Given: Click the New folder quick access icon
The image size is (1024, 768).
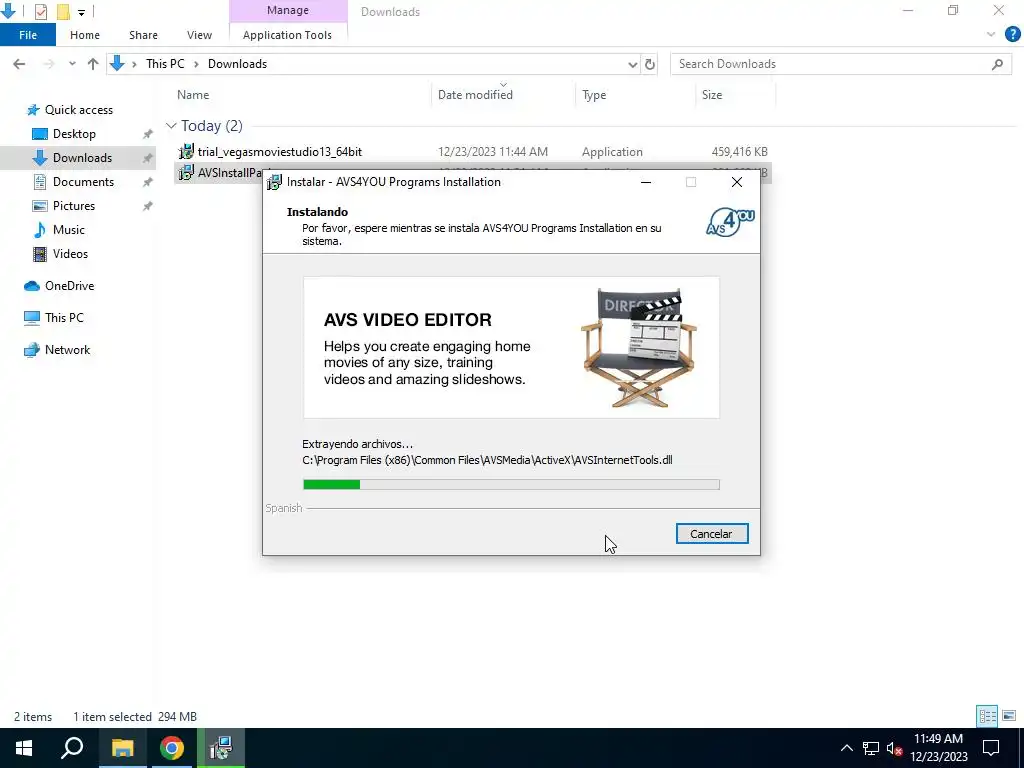Looking at the screenshot, I should click(x=63, y=11).
